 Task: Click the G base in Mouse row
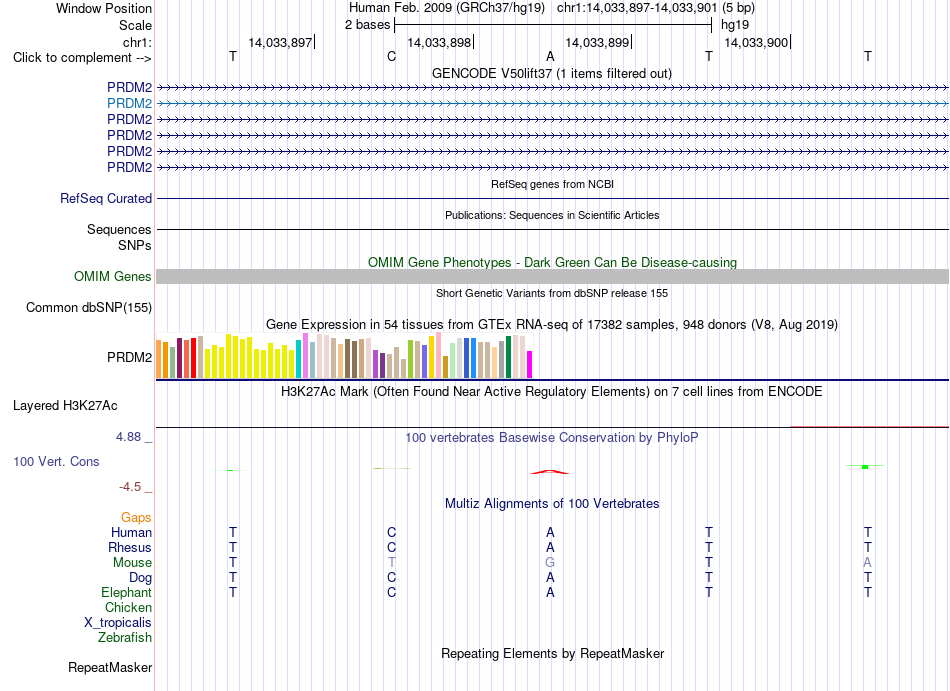click(x=550, y=563)
